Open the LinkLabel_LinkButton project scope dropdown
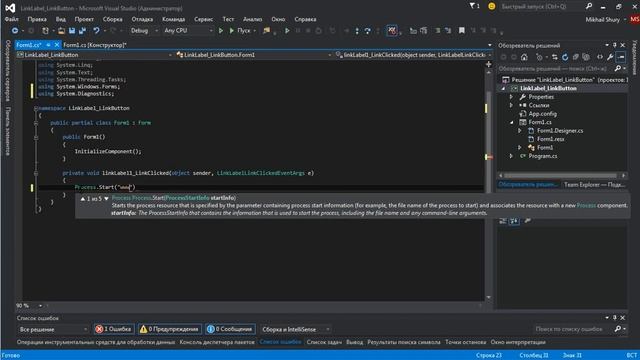640x360 pixels. 94,55
